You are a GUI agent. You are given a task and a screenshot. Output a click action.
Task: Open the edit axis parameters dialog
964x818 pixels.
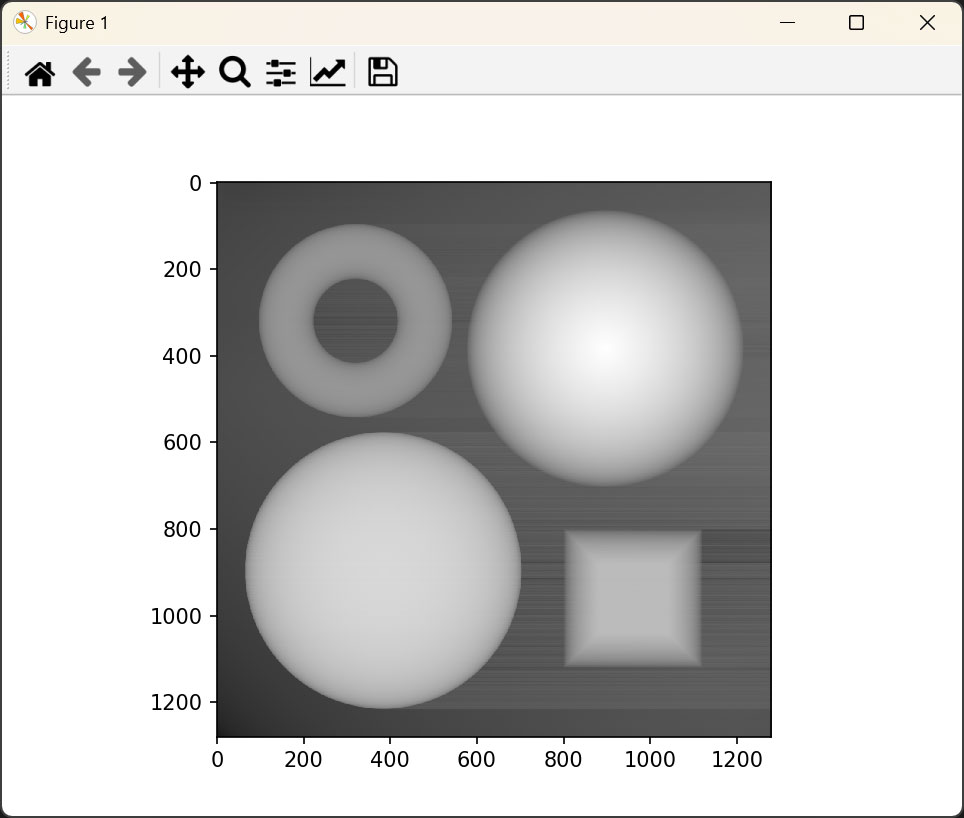coord(328,73)
